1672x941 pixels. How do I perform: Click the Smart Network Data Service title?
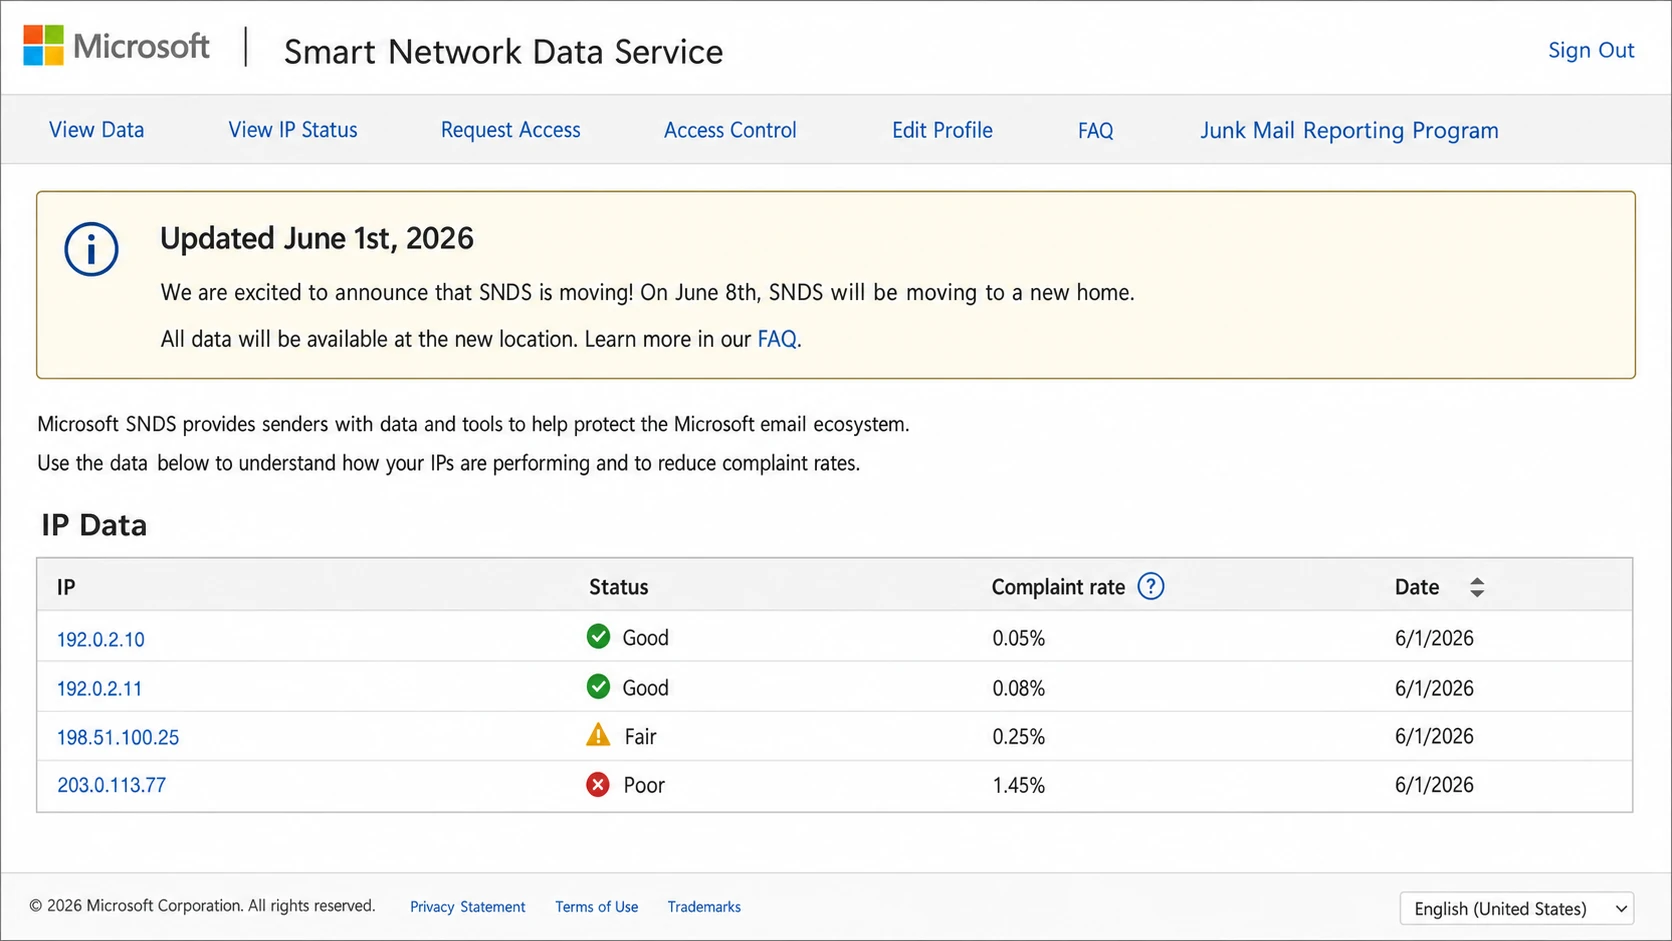tap(503, 51)
